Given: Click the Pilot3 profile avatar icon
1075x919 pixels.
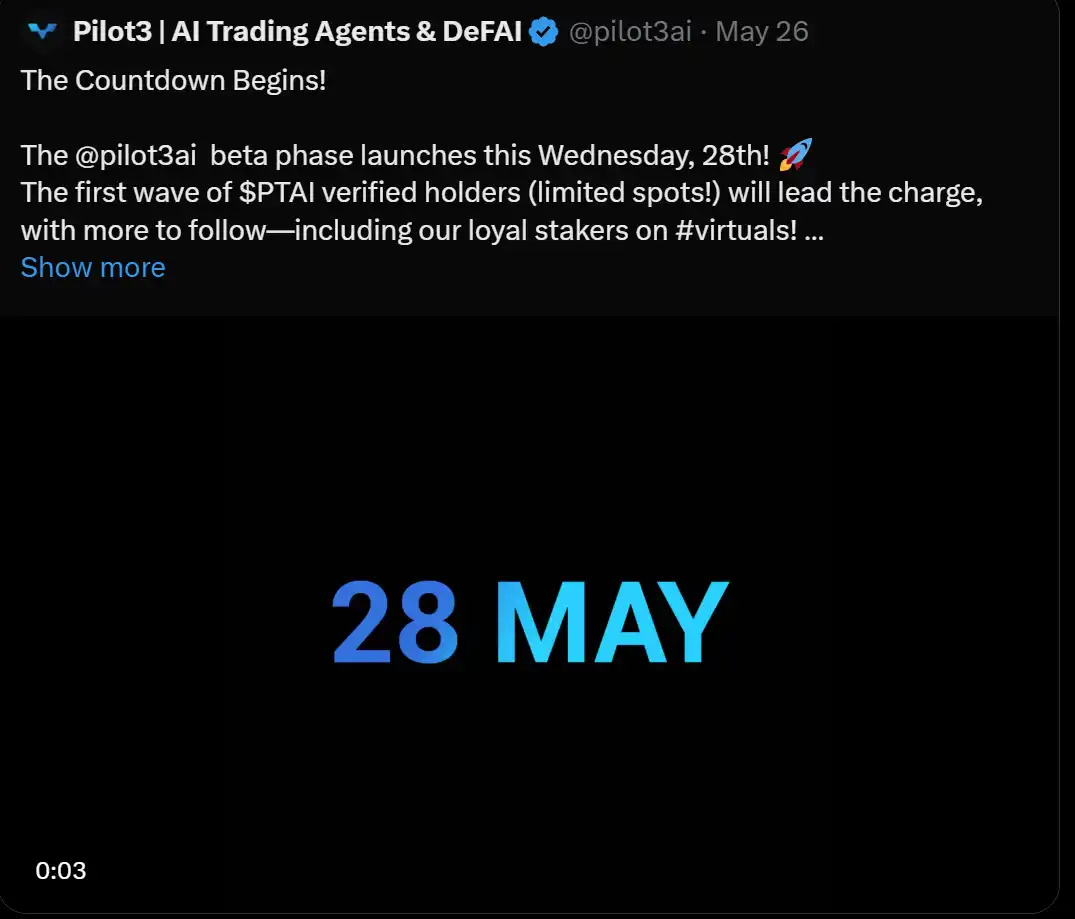Looking at the screenshot, I should point(43,32).
